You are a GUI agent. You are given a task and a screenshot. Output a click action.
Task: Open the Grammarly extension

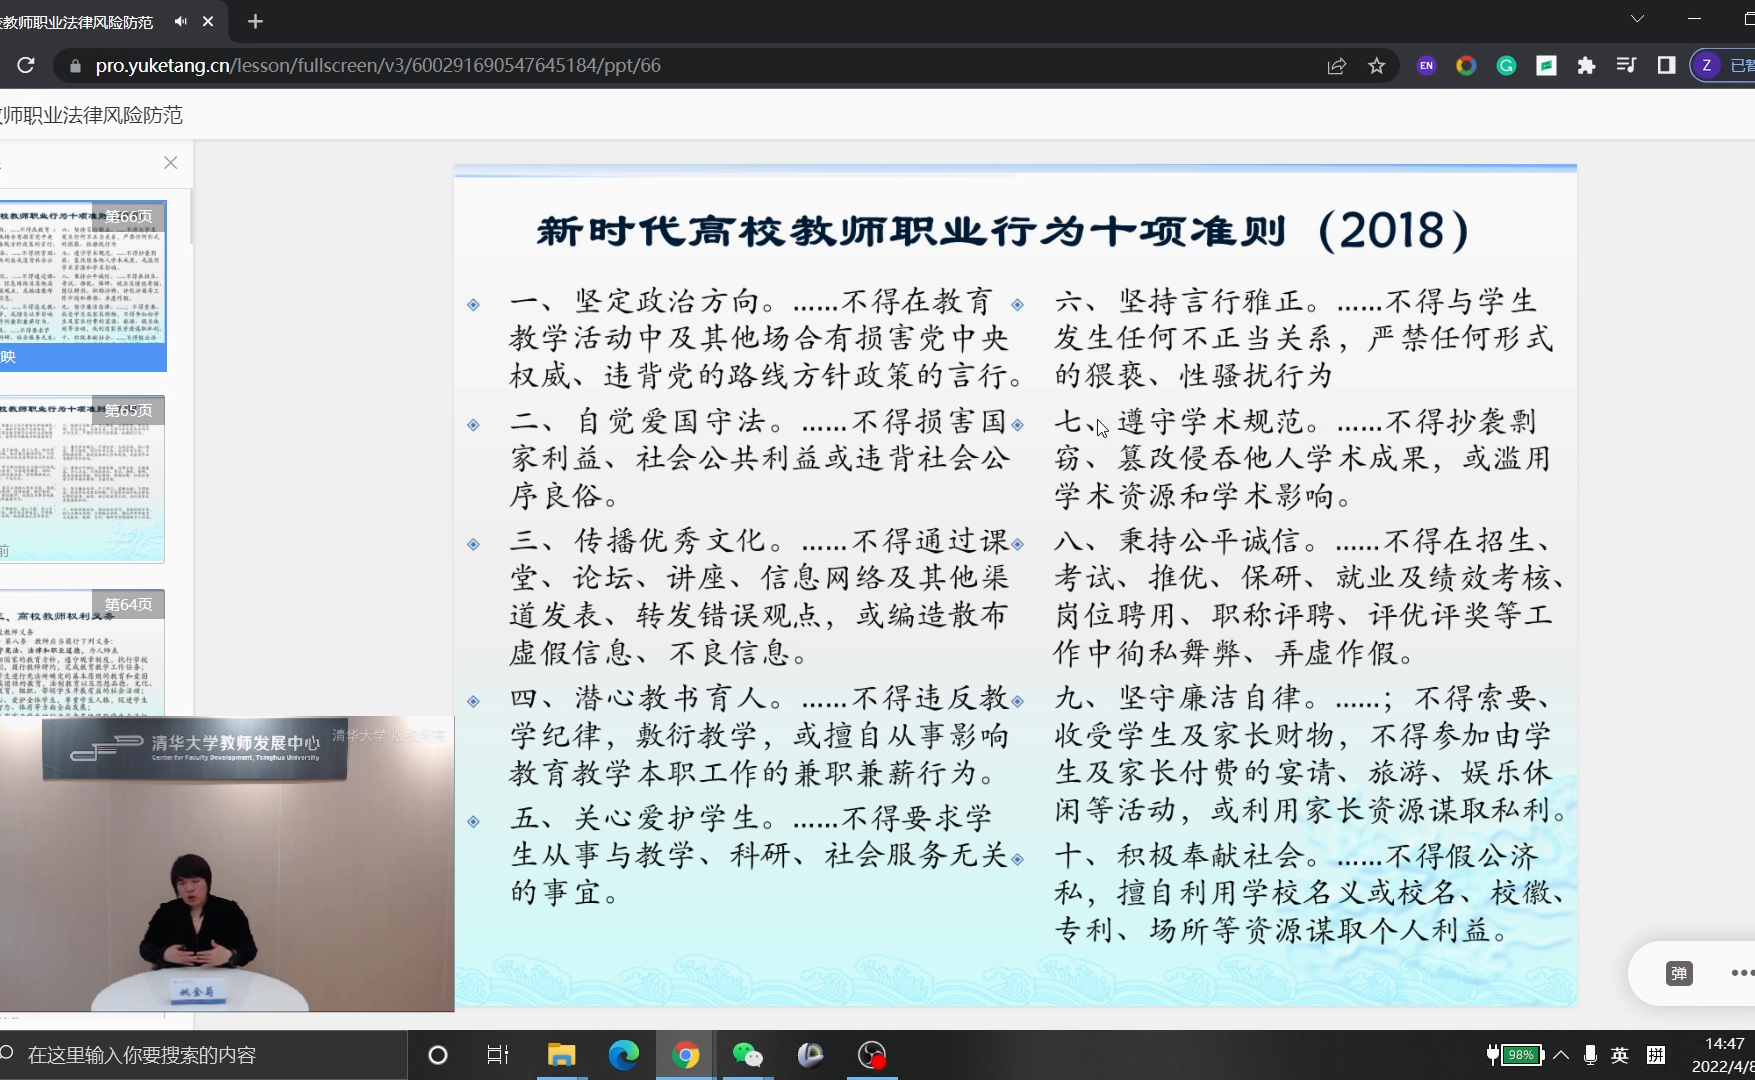(1505, 65)
